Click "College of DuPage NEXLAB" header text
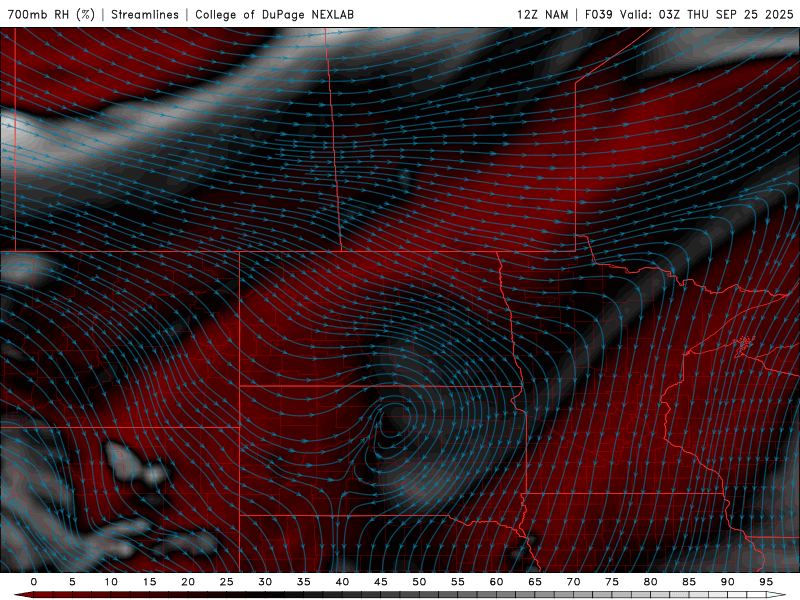This screenshot has height=600, width=800. point(274,14)
